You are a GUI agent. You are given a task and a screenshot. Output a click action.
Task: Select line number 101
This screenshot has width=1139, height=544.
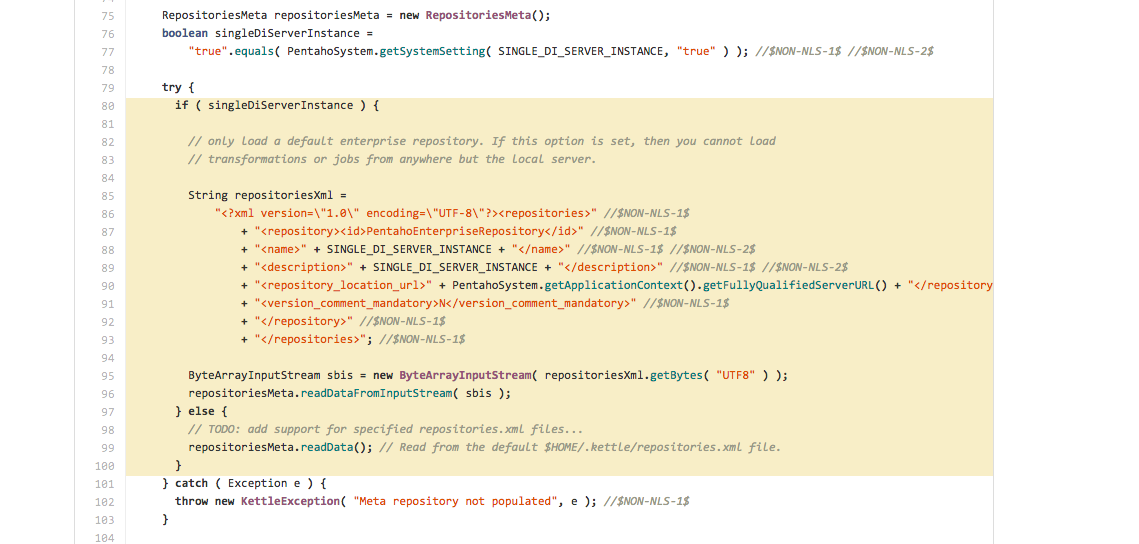click(x=105, y=484)
